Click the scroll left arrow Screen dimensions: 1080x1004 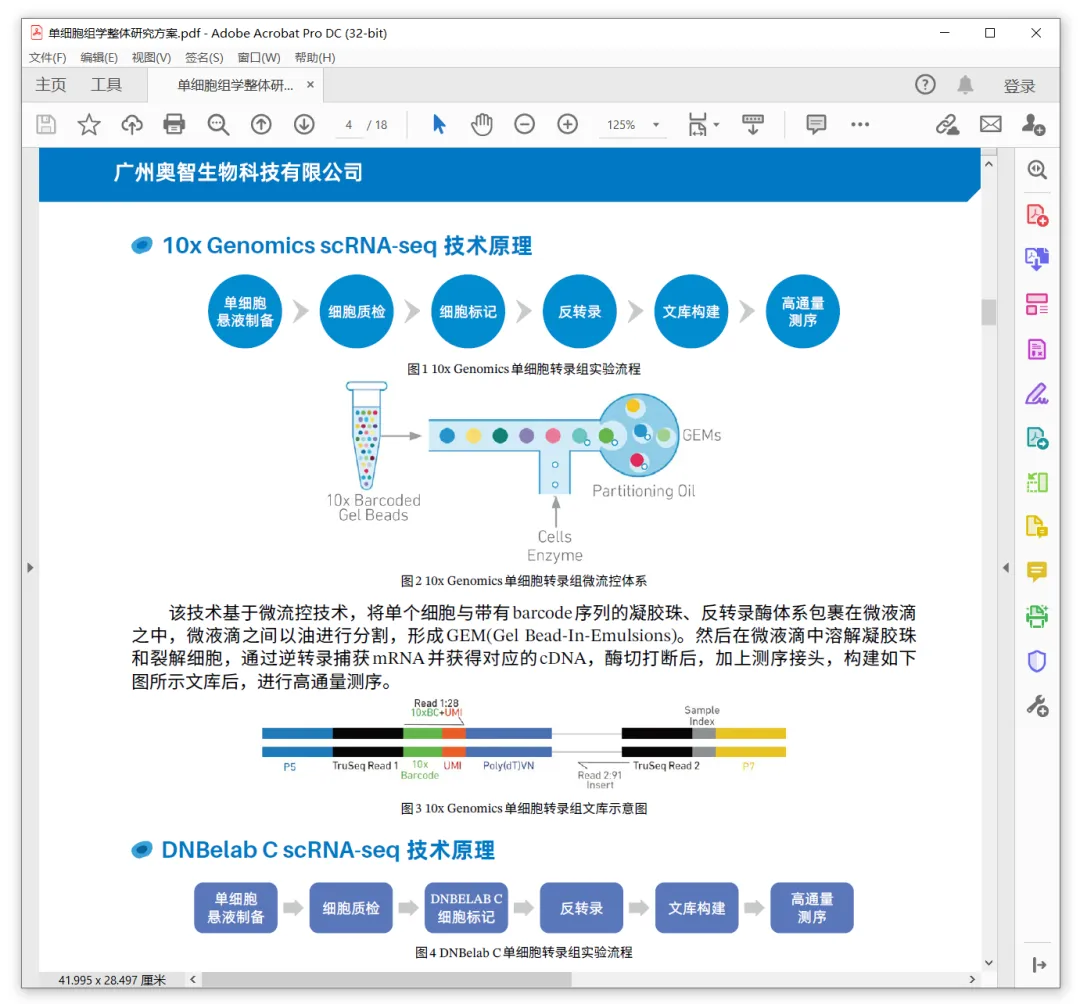[193, 979]
